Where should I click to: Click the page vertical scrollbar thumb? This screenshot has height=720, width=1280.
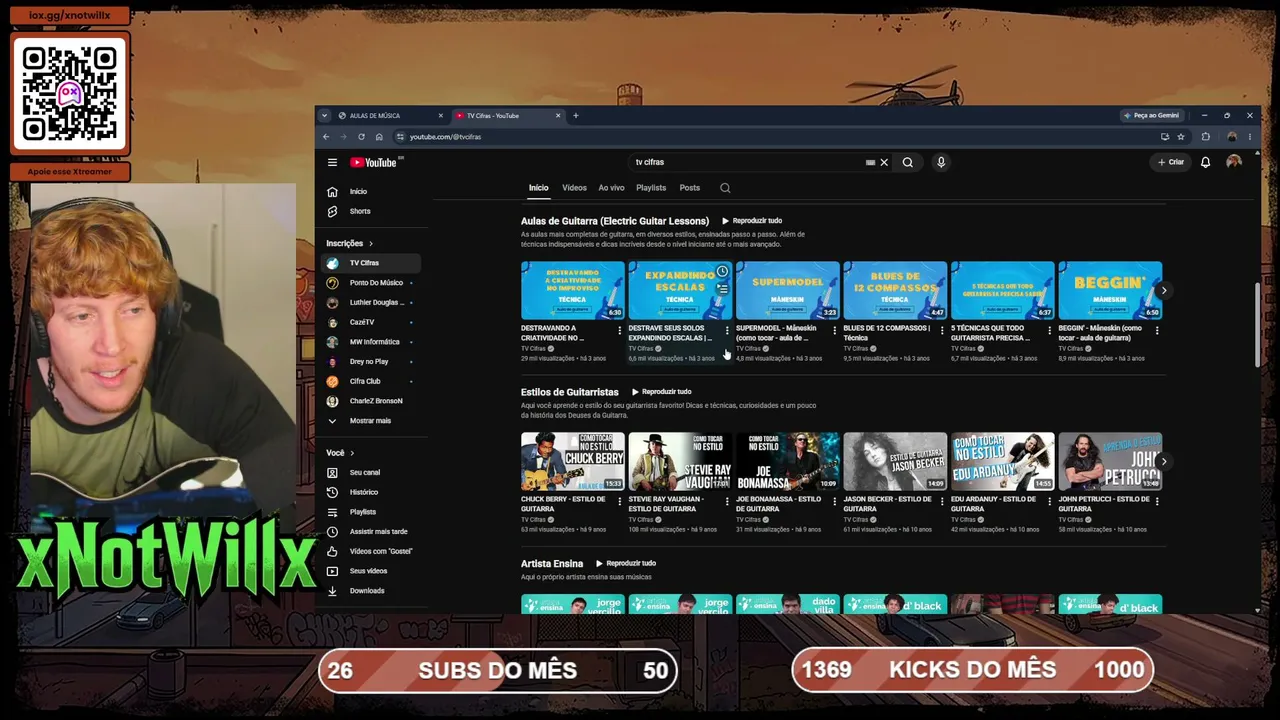point(1257,325)
